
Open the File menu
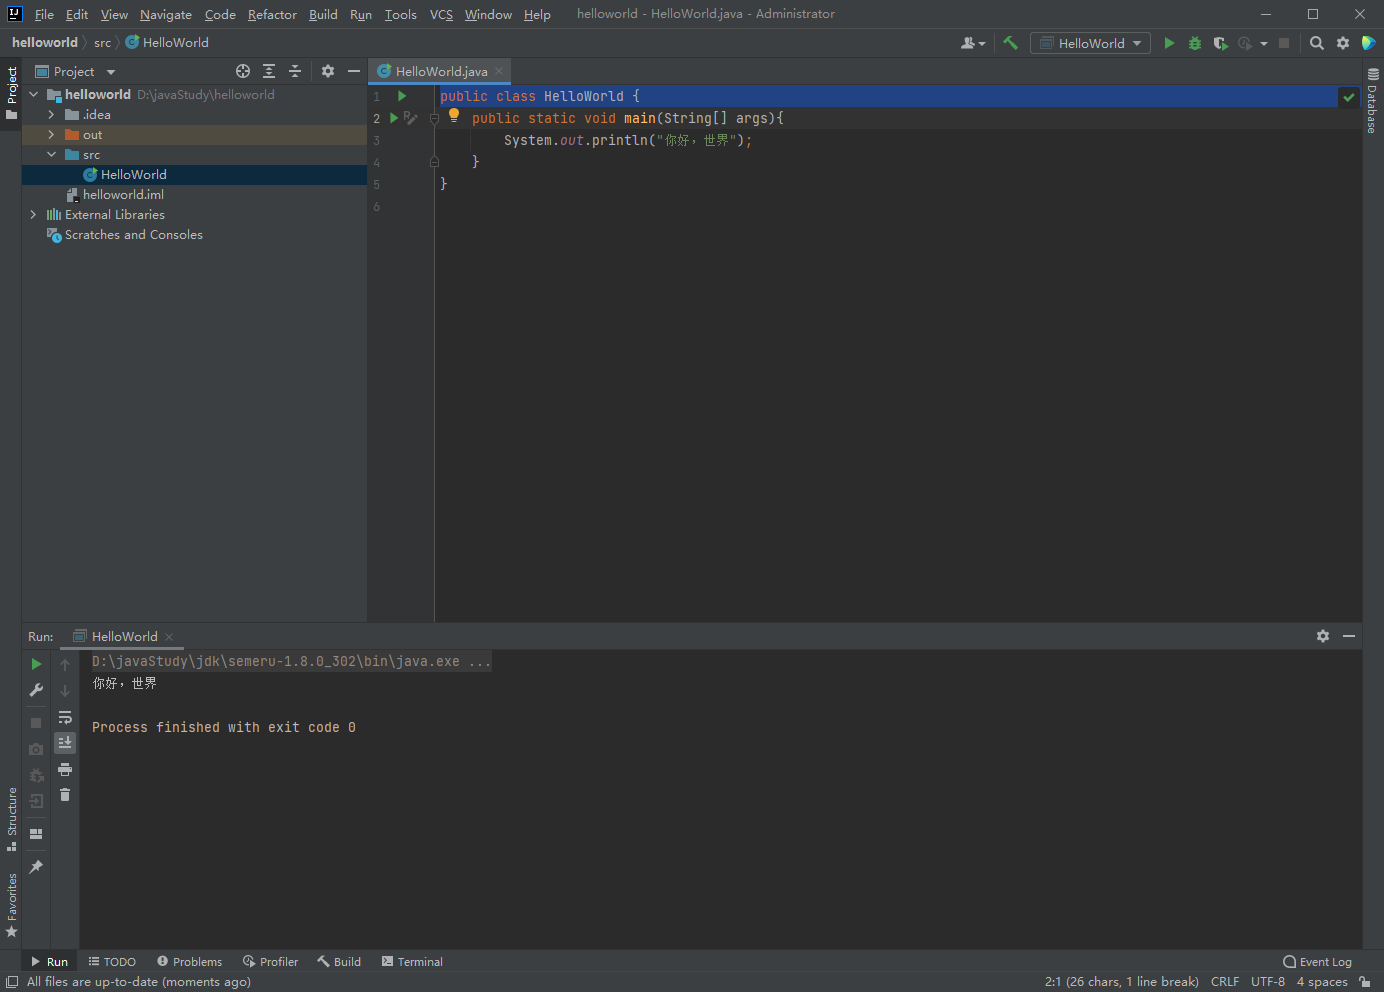click(44, 14)
